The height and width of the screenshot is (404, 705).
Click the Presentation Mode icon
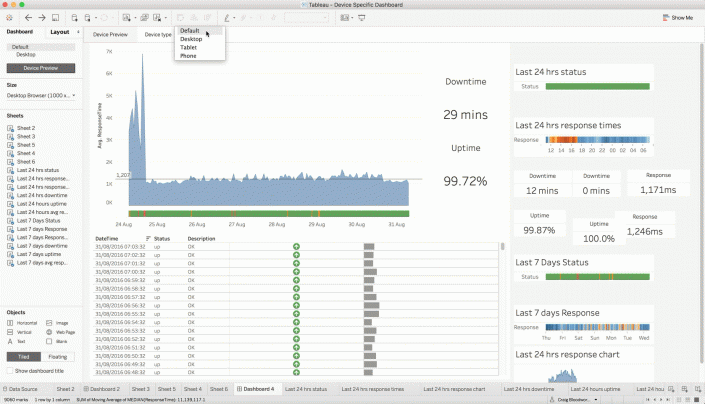pyautogui.click(x=361, y=18)
